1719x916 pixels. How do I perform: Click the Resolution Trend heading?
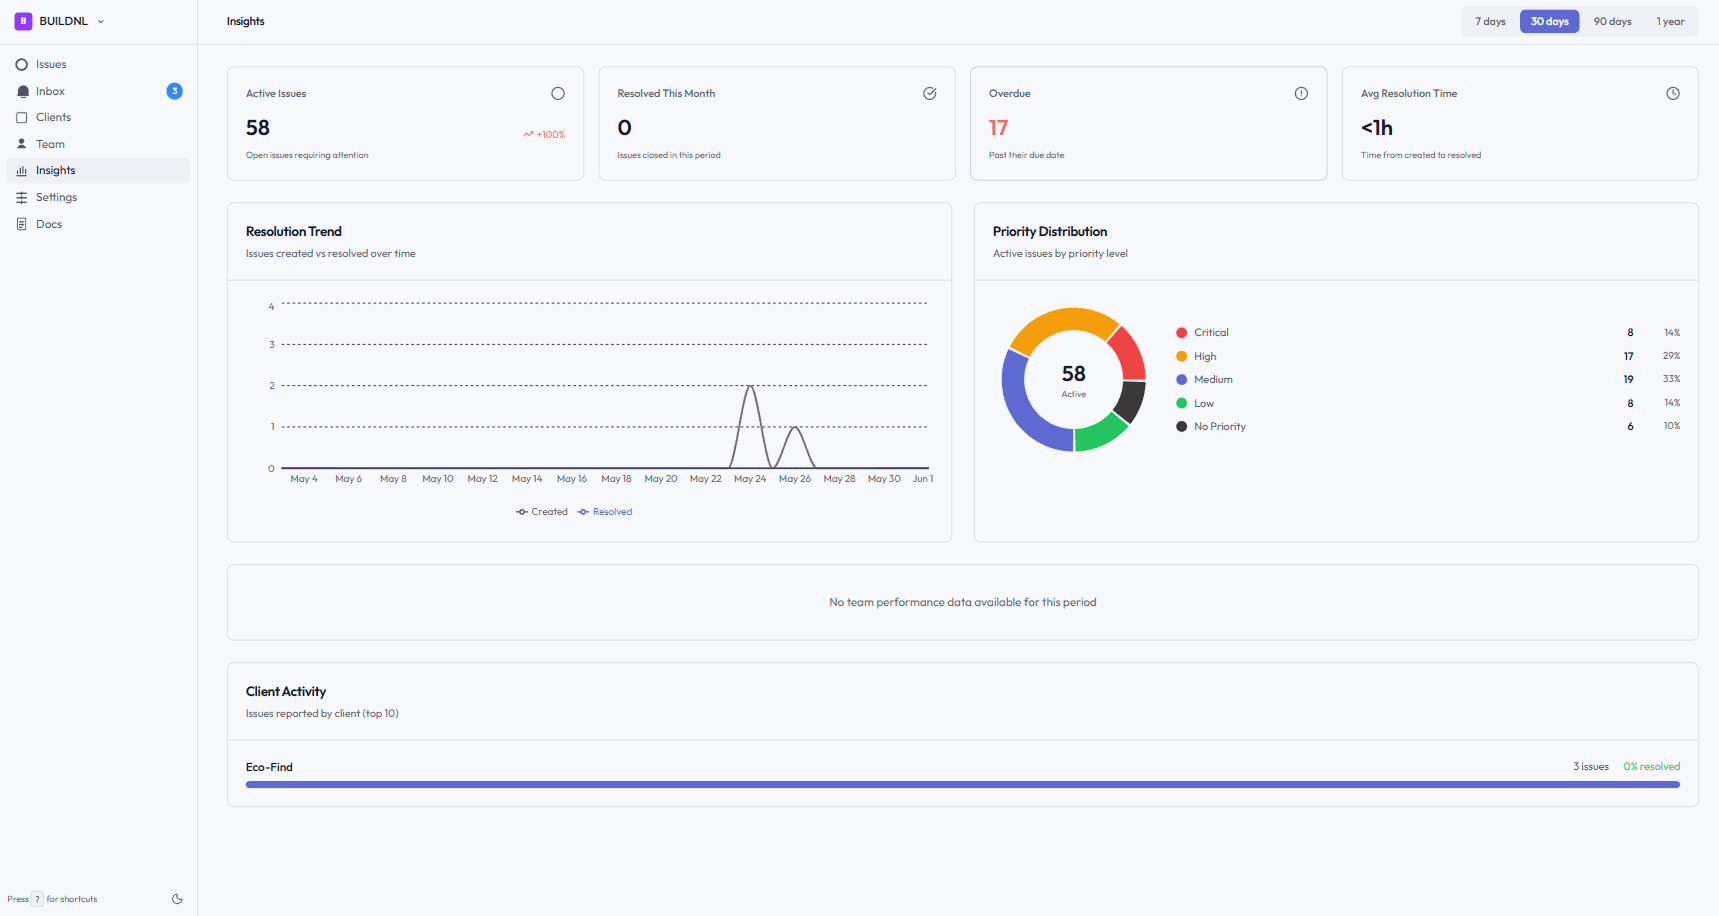[x=294, y=232]
